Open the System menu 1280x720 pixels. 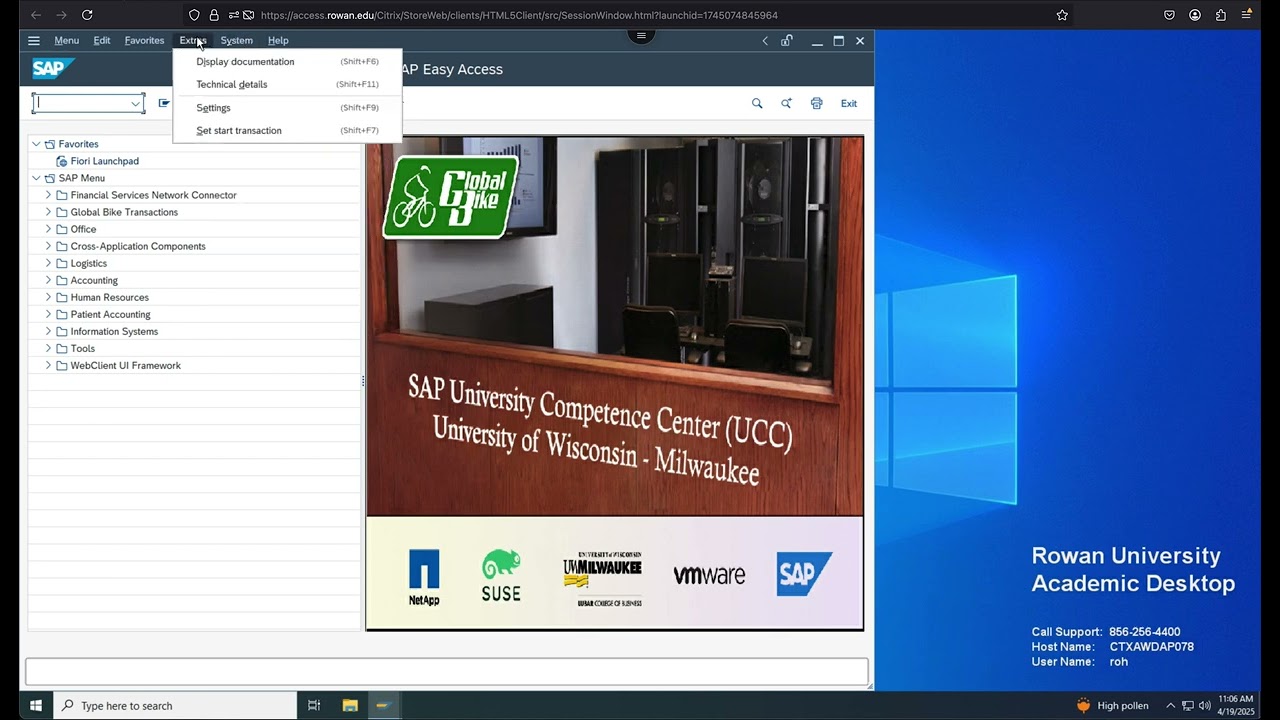236,41
